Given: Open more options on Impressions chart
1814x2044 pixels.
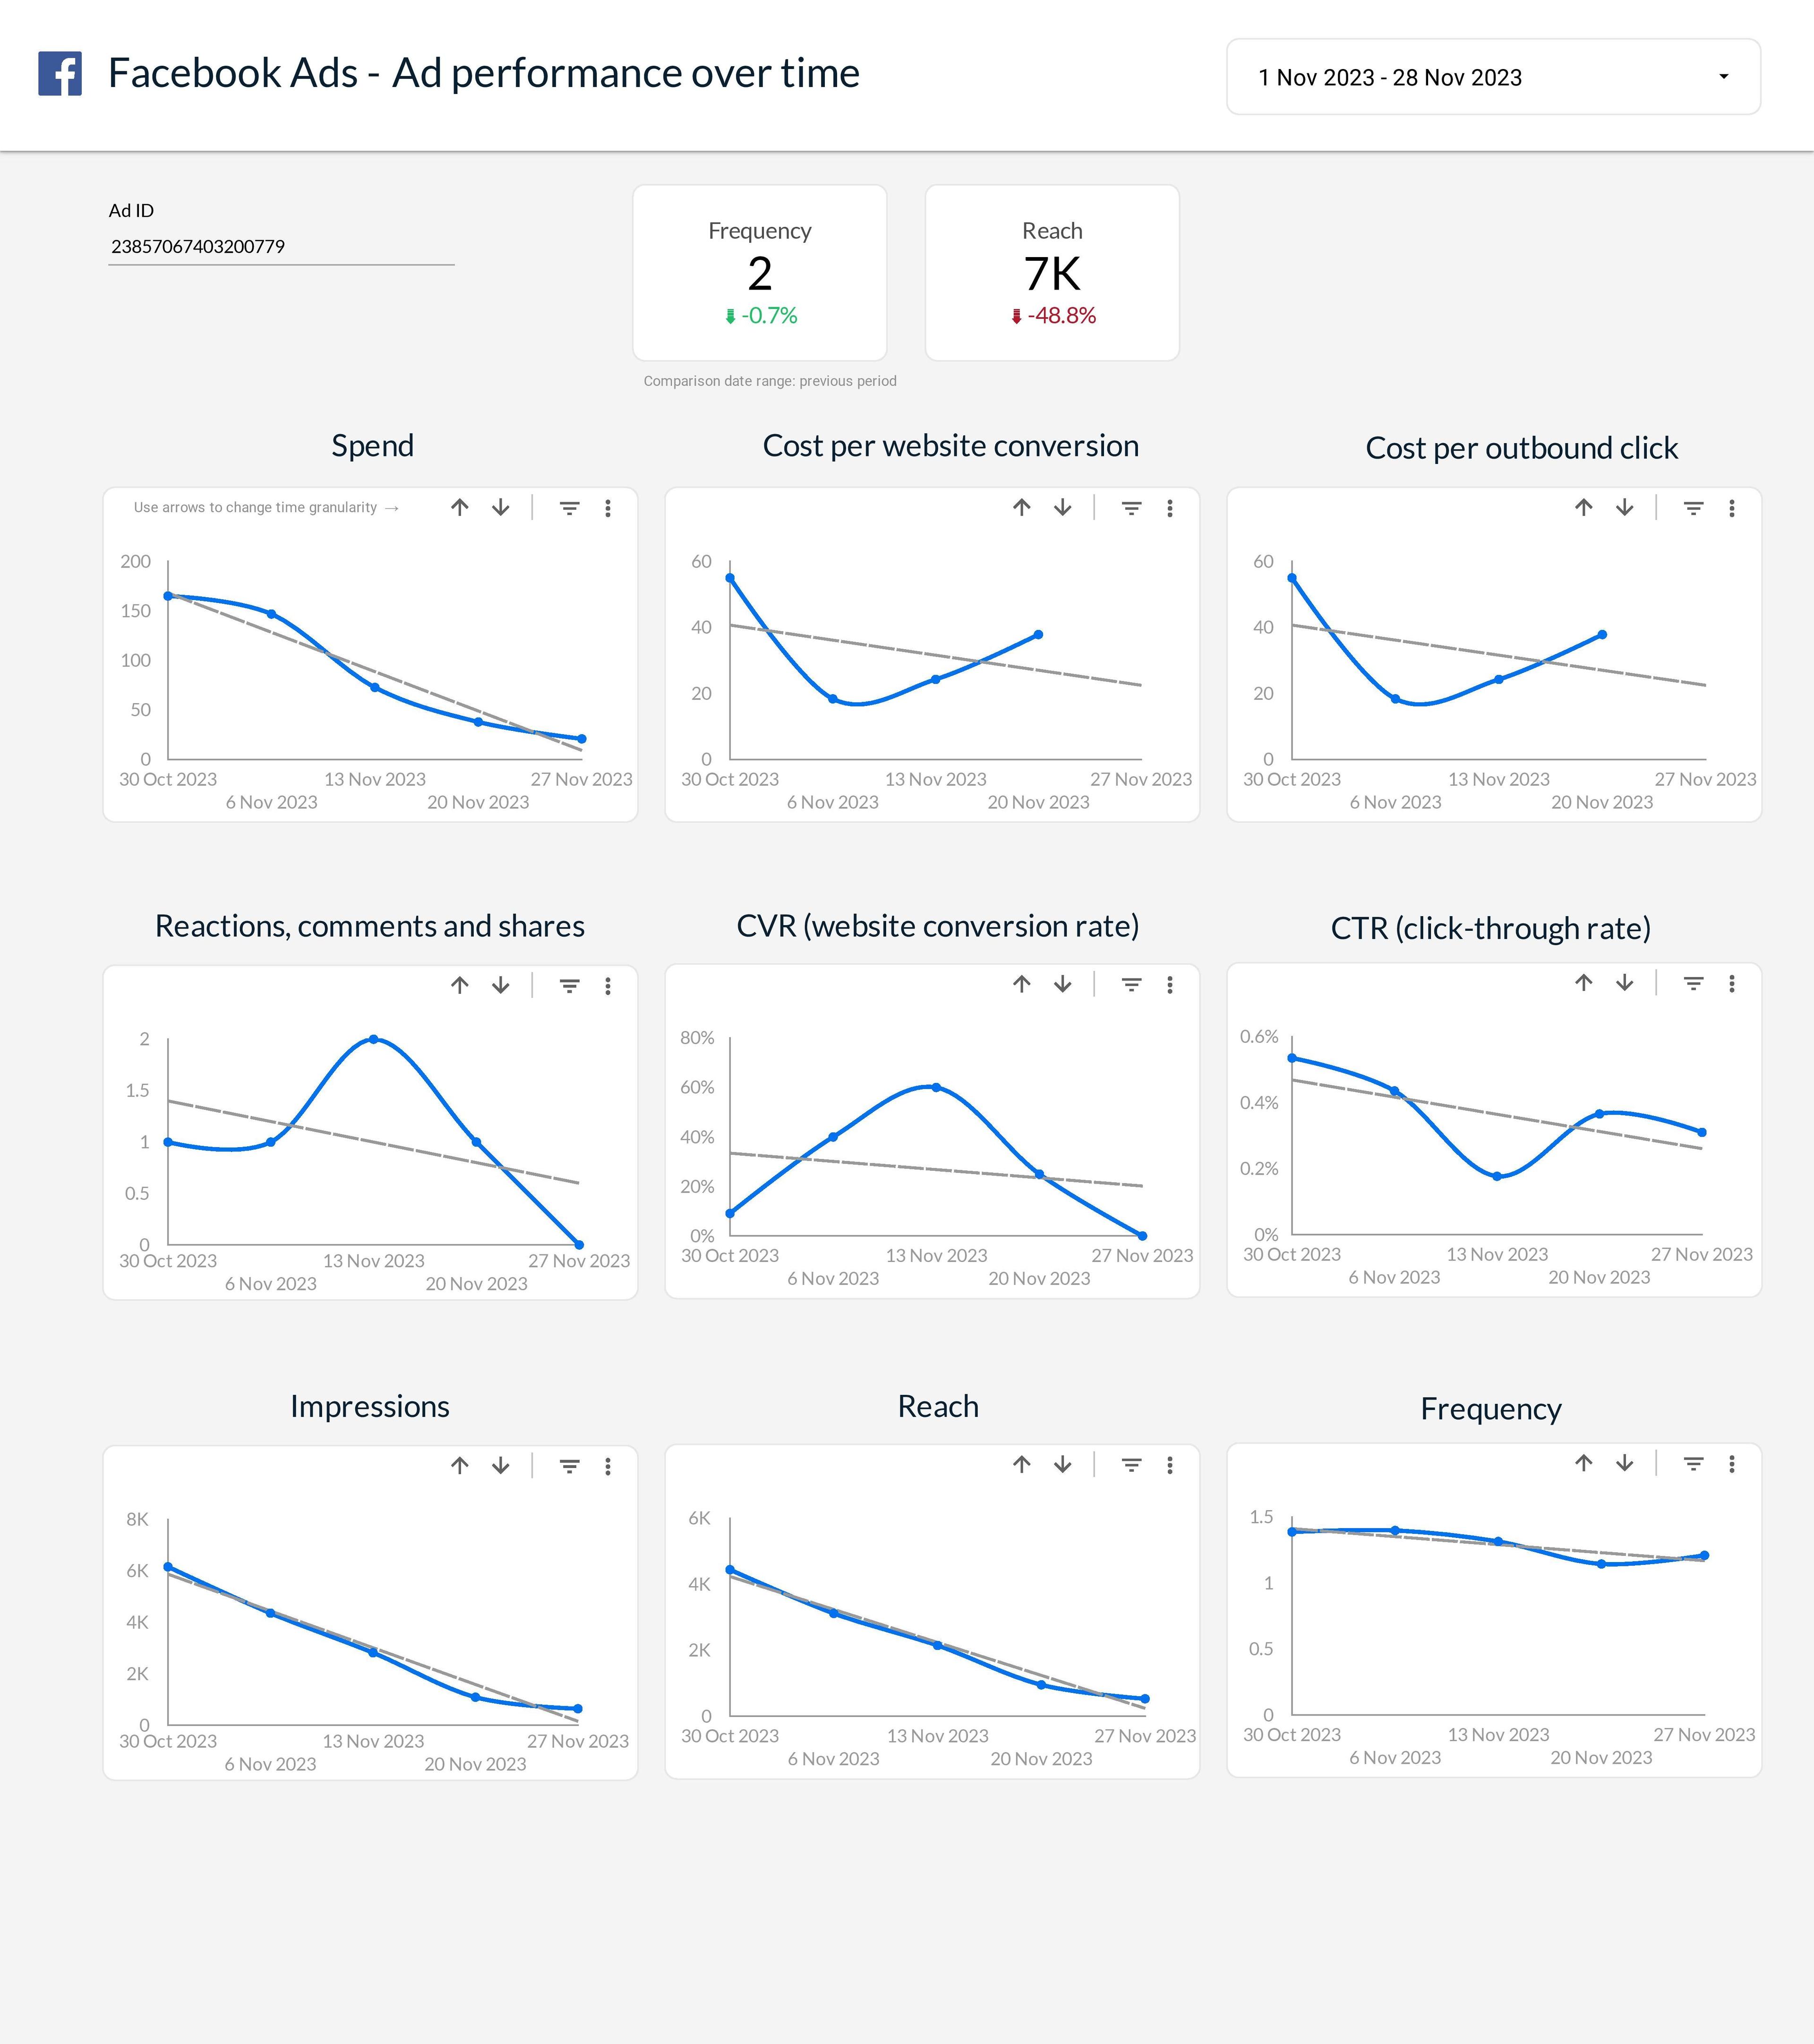Looking at the screenshot, I should (x=608, y=1466).
